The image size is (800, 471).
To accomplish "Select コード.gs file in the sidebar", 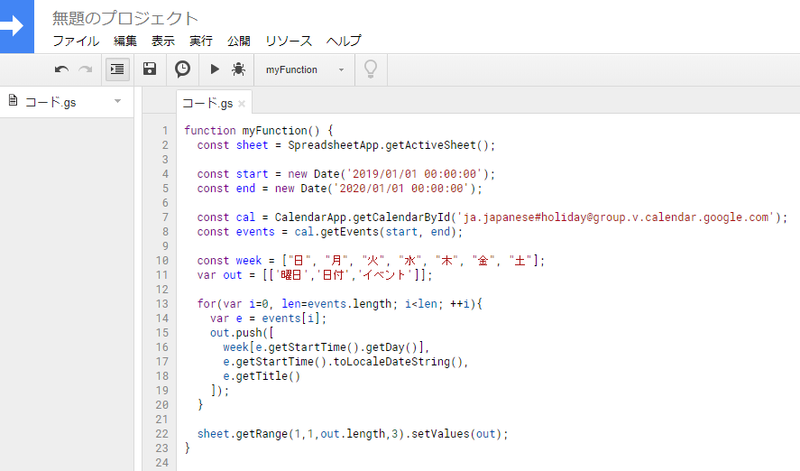I will coord(66,102).
